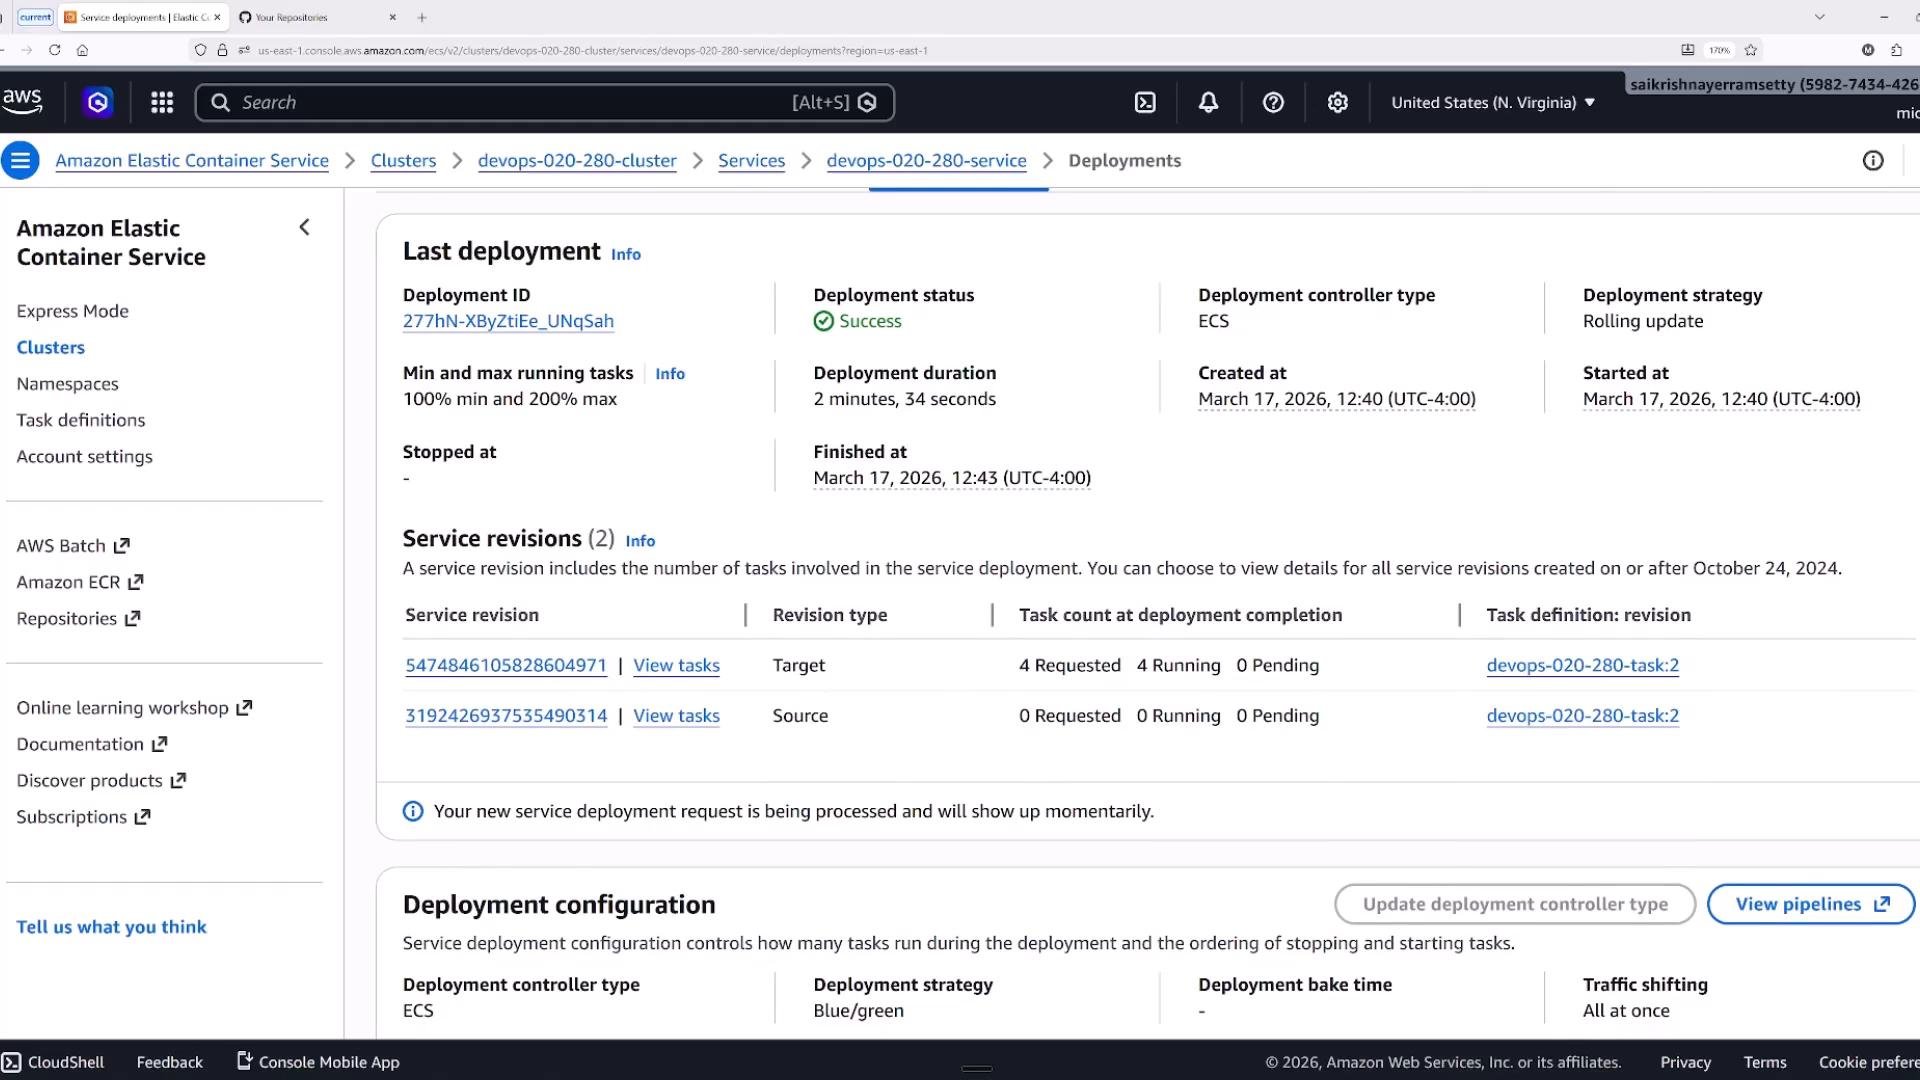This screenshot has width=1920, height=1080.
Task: Bookmark this page with the star icon
Action: 1750,50
